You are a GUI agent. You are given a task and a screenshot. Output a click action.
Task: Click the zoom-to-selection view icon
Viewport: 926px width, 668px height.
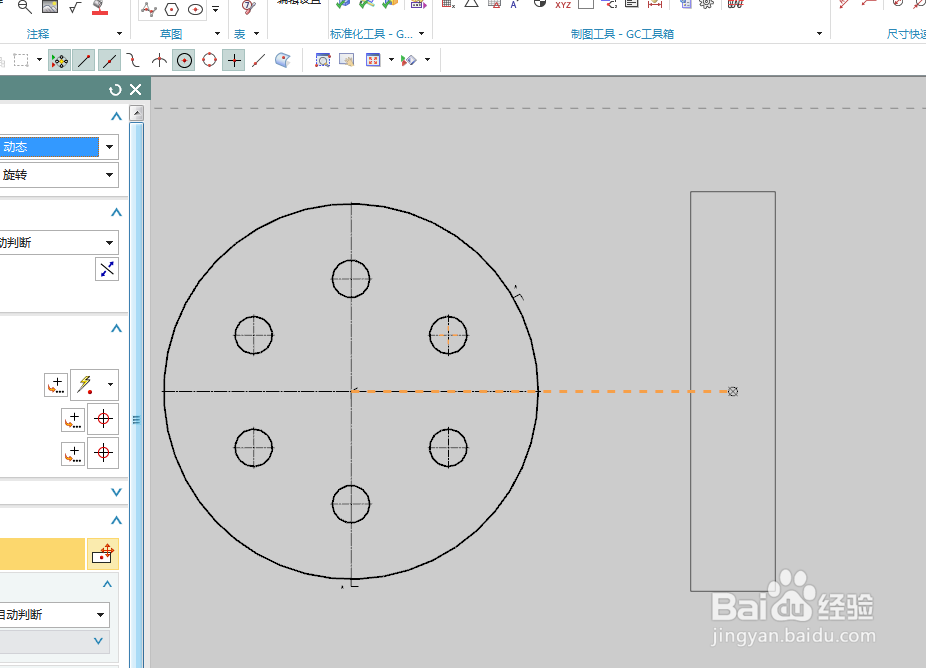[323, 60]
